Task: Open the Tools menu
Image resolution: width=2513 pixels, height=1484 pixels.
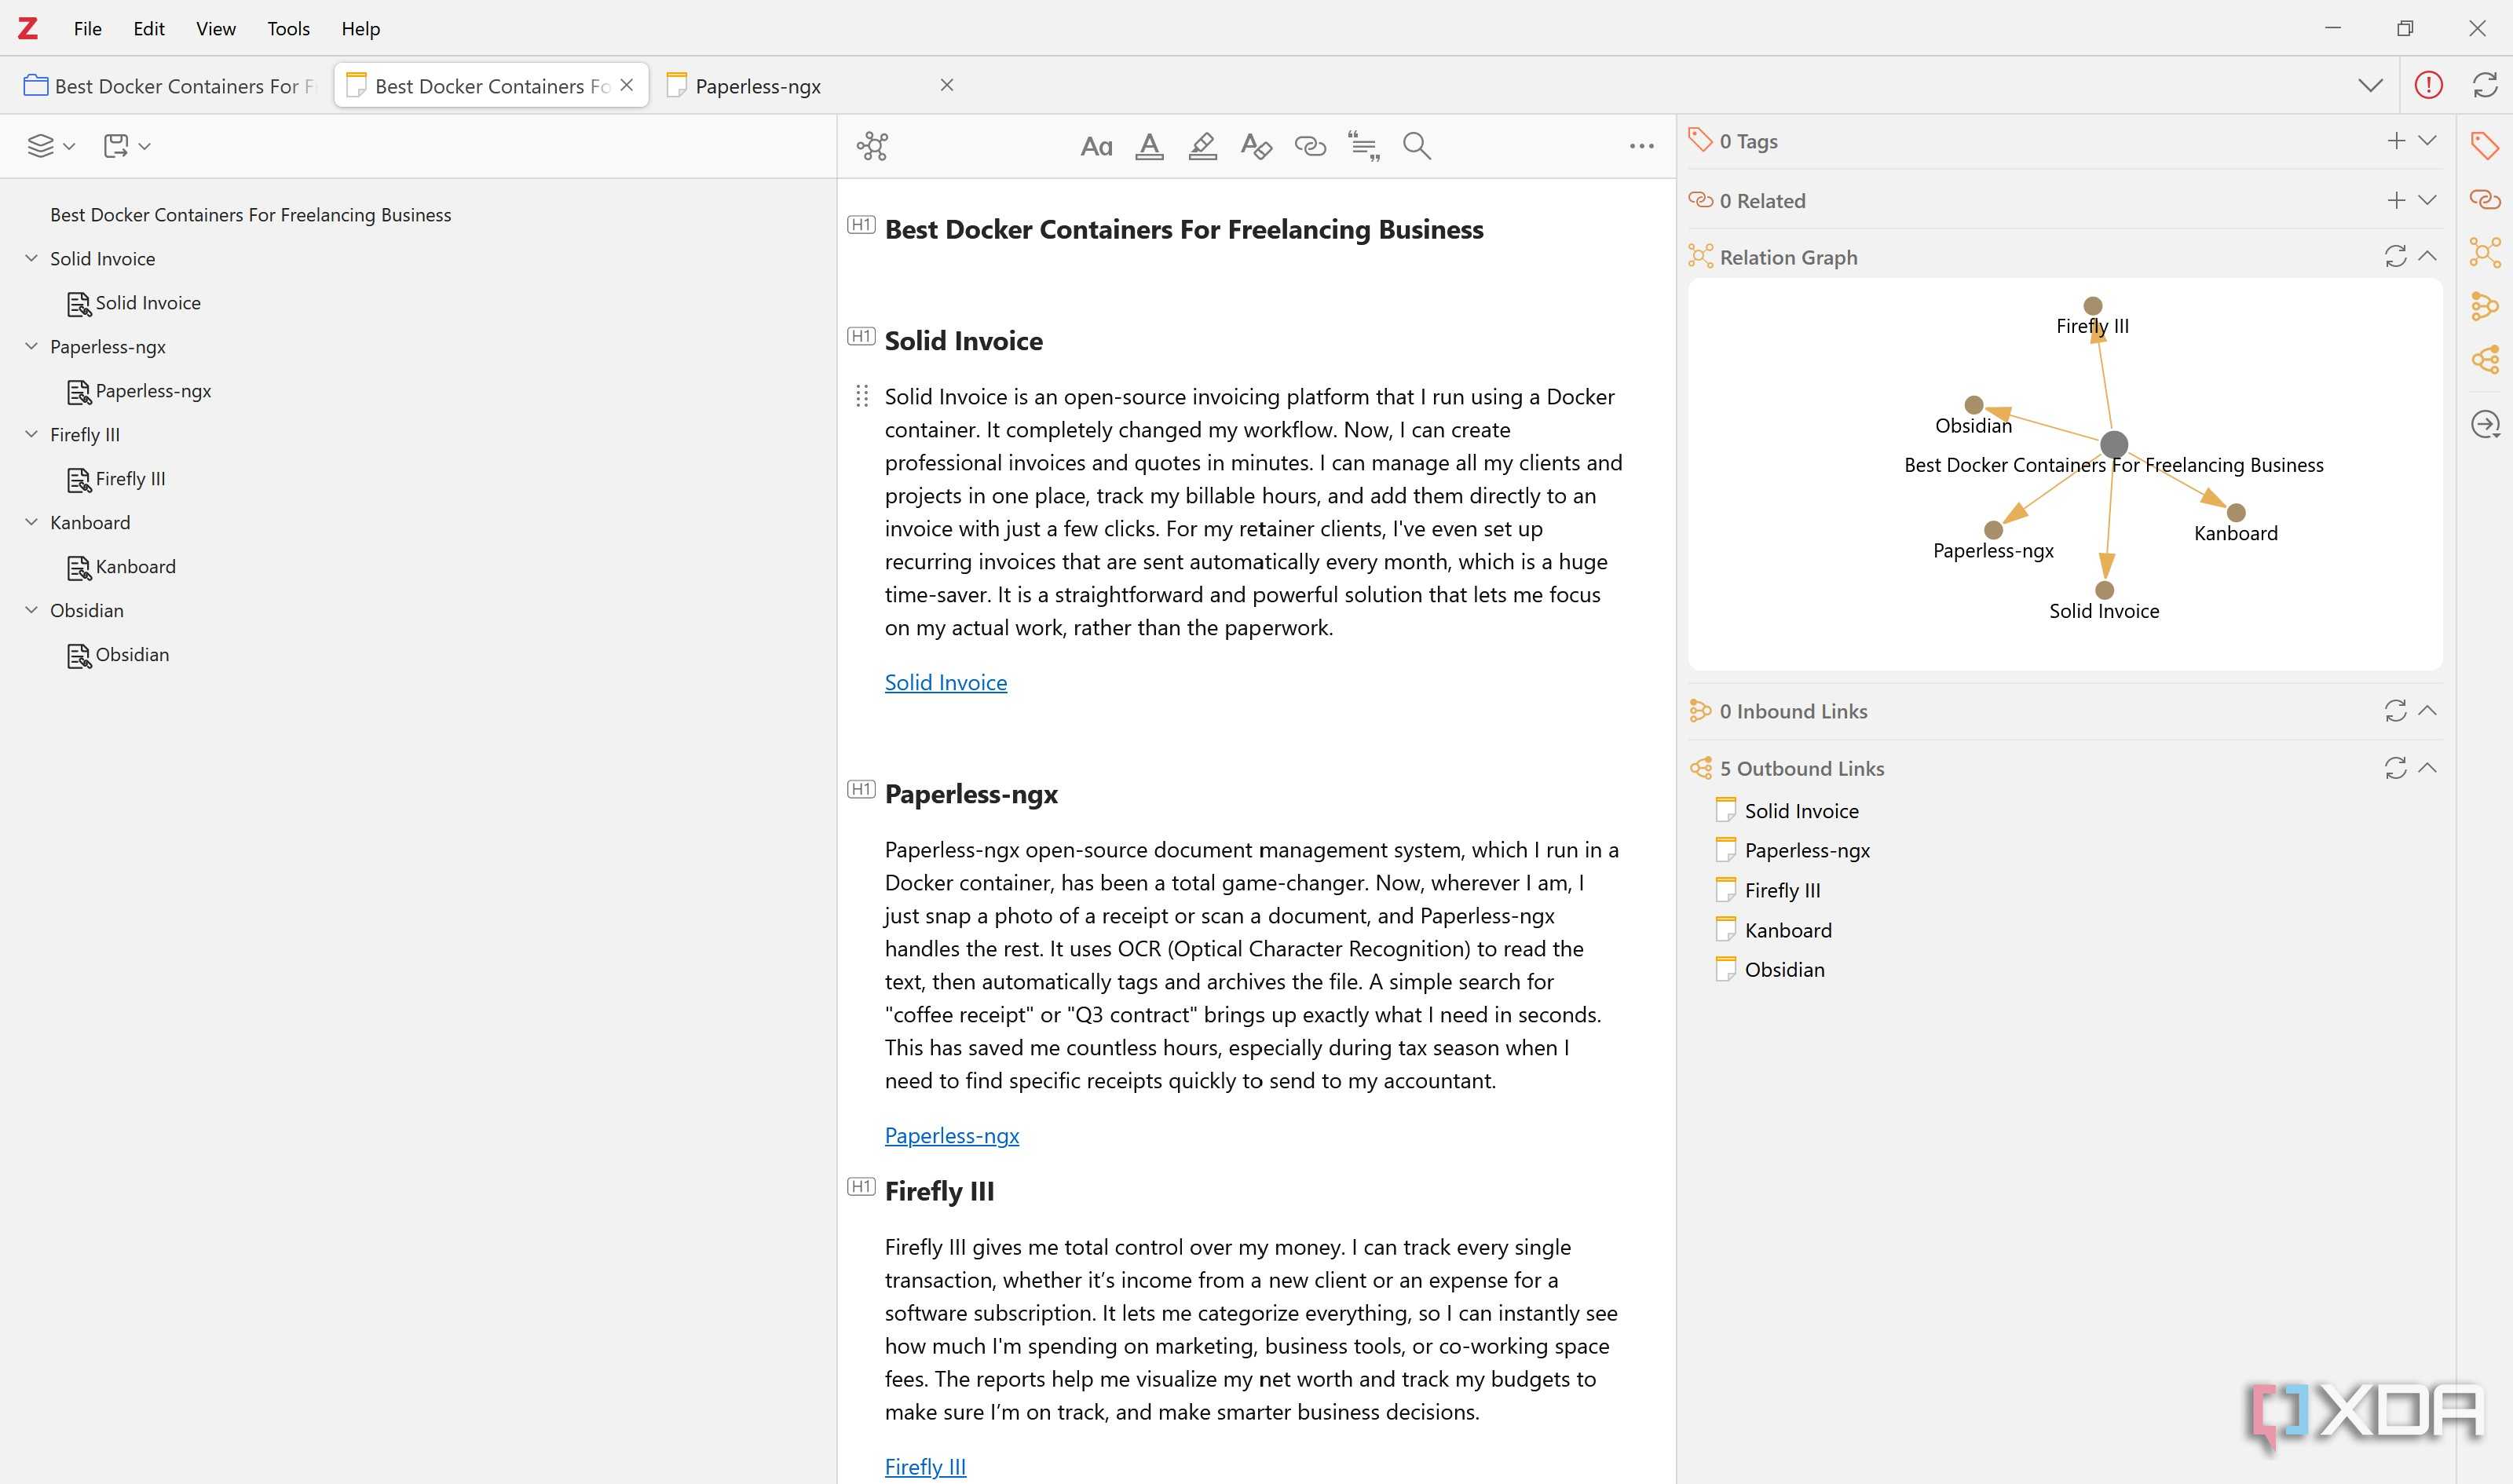Action: click(x=288, y=28)
